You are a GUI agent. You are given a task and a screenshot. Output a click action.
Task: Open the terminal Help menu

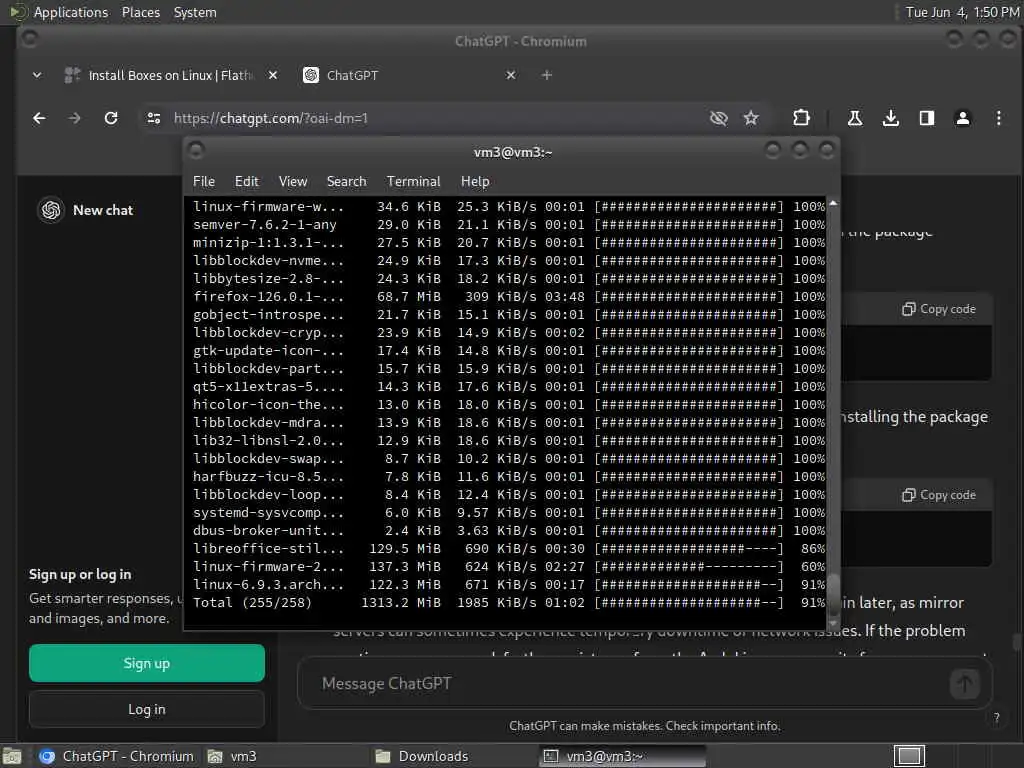pos(475,182)
